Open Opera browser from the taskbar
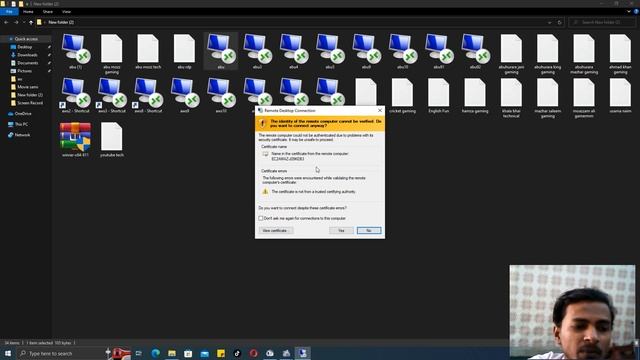640x360 pixels. point(253,353)
